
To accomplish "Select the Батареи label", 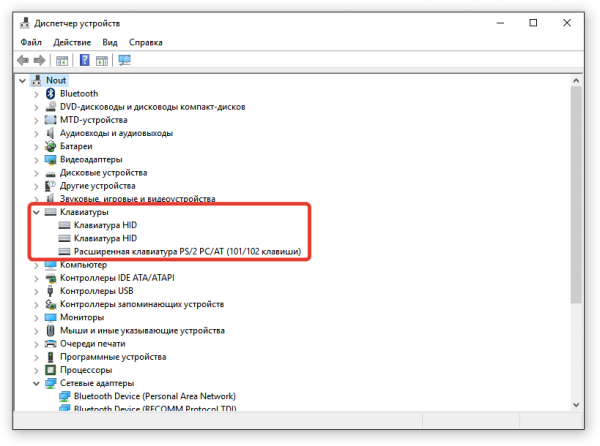I will pyautogui.click(x=76, y=146).
